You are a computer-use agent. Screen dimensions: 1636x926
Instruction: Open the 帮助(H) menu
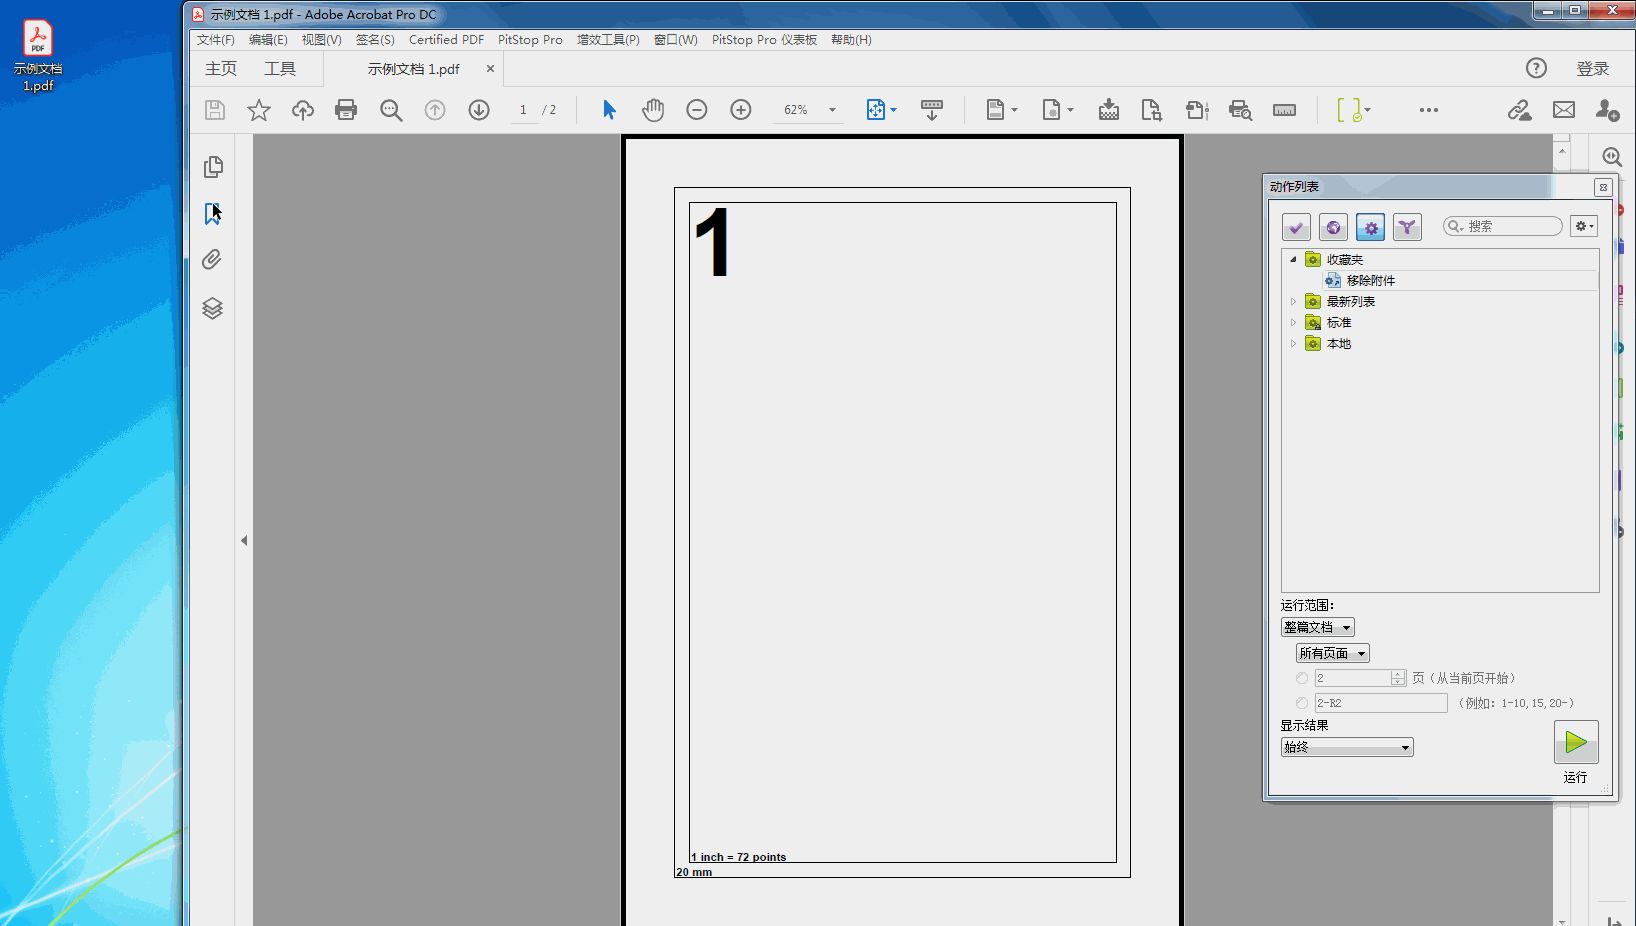[851, 40]
